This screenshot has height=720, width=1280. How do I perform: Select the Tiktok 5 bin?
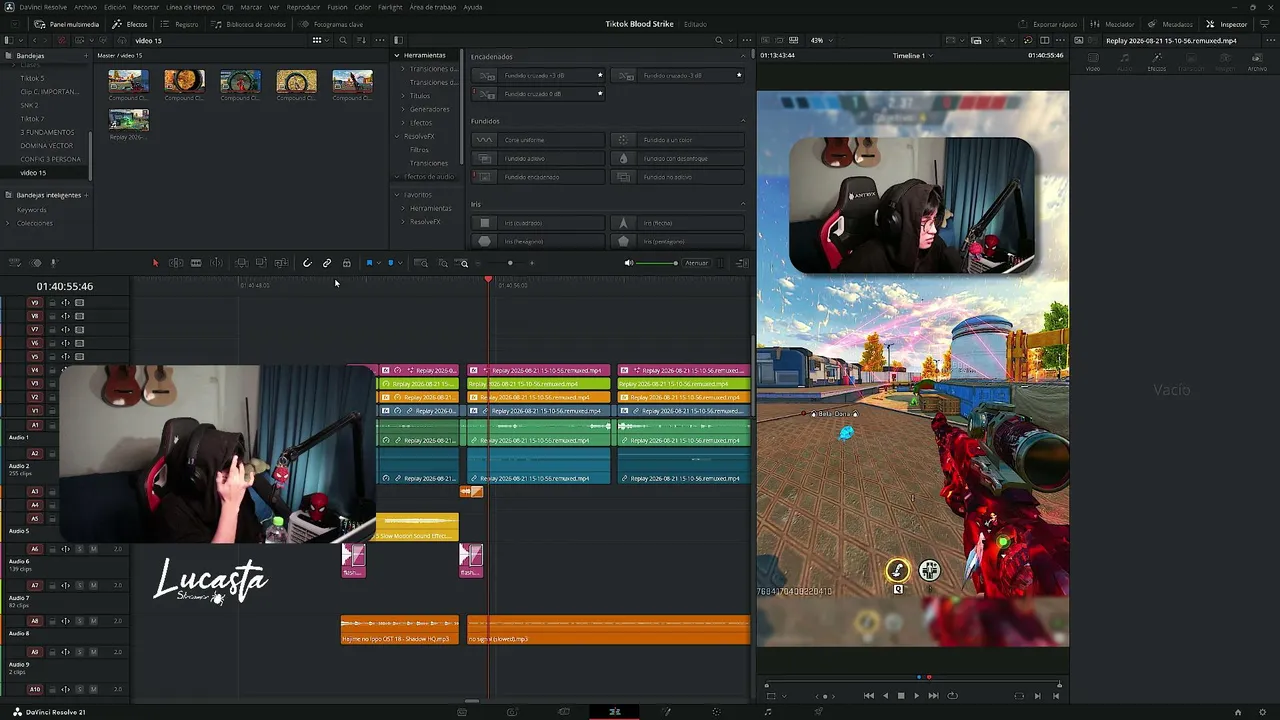32,78
